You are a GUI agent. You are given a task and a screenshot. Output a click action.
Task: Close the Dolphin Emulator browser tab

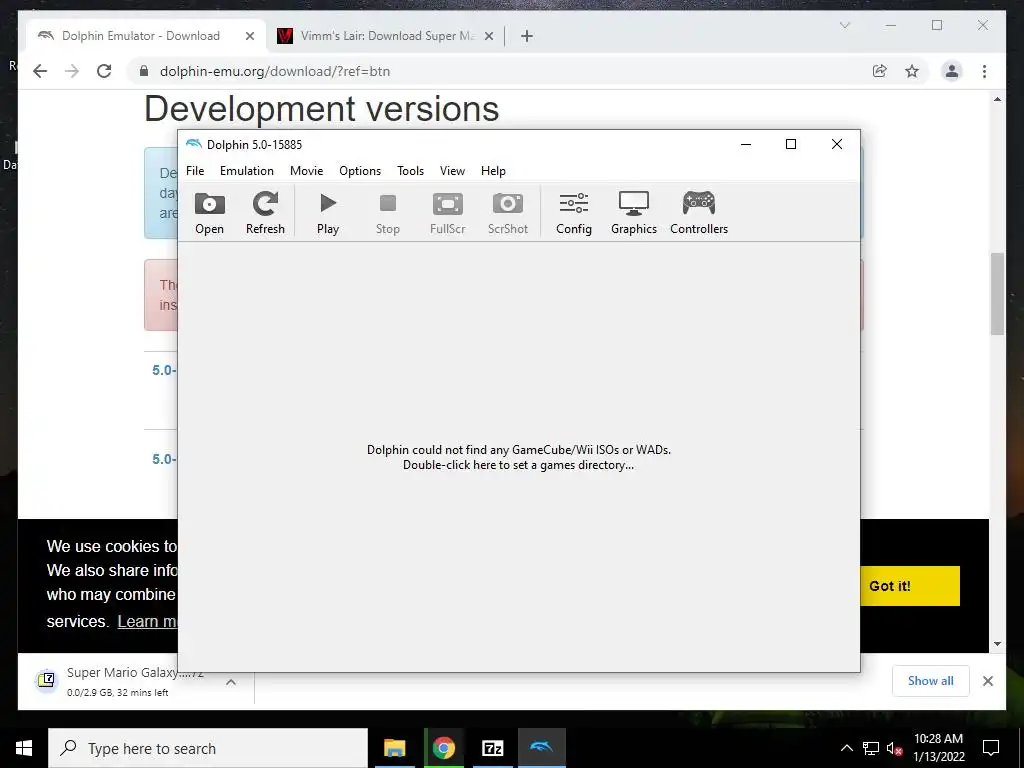click(249, 36)
